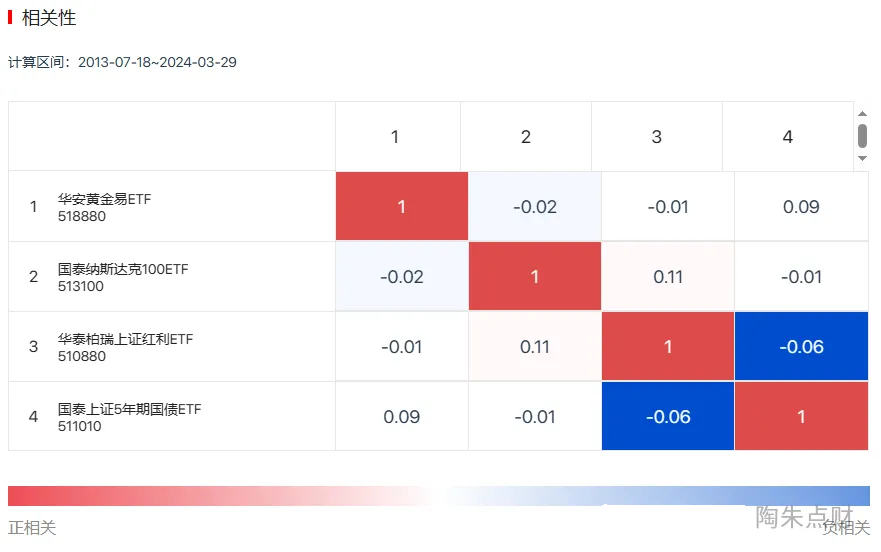Select column header 1

[395, 137]
